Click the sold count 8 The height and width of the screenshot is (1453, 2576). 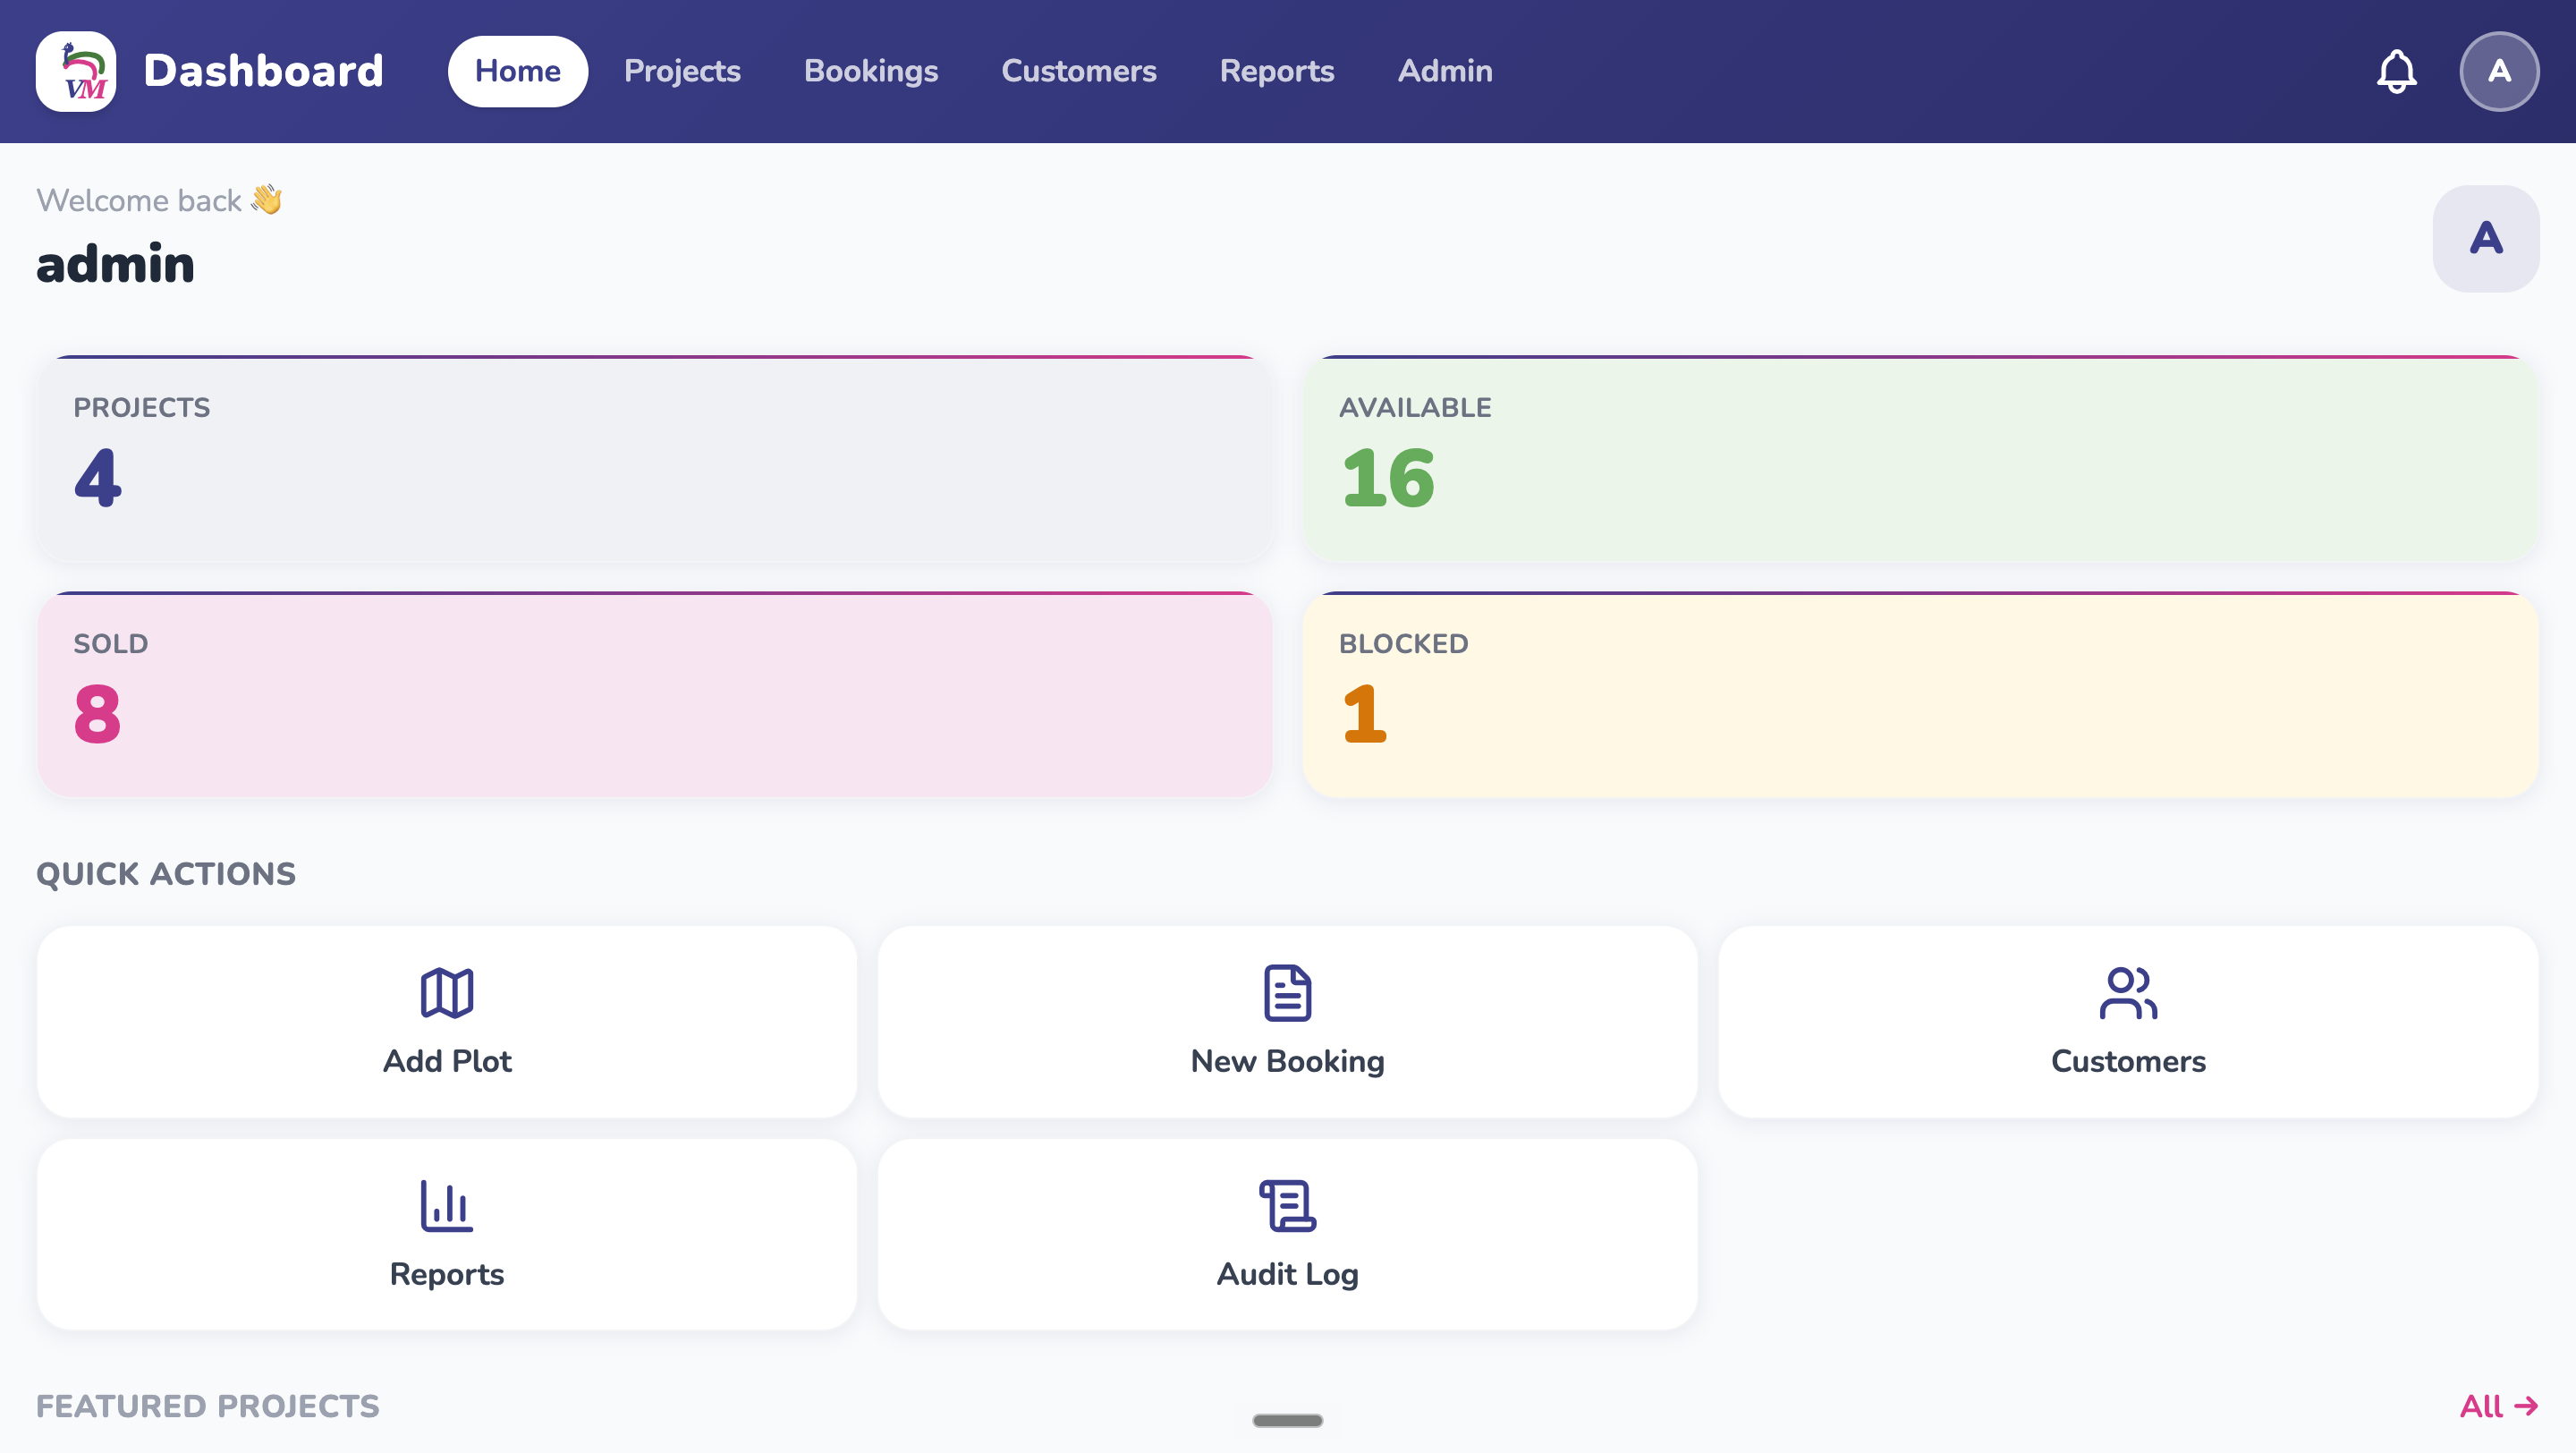[x=97, y=714]
